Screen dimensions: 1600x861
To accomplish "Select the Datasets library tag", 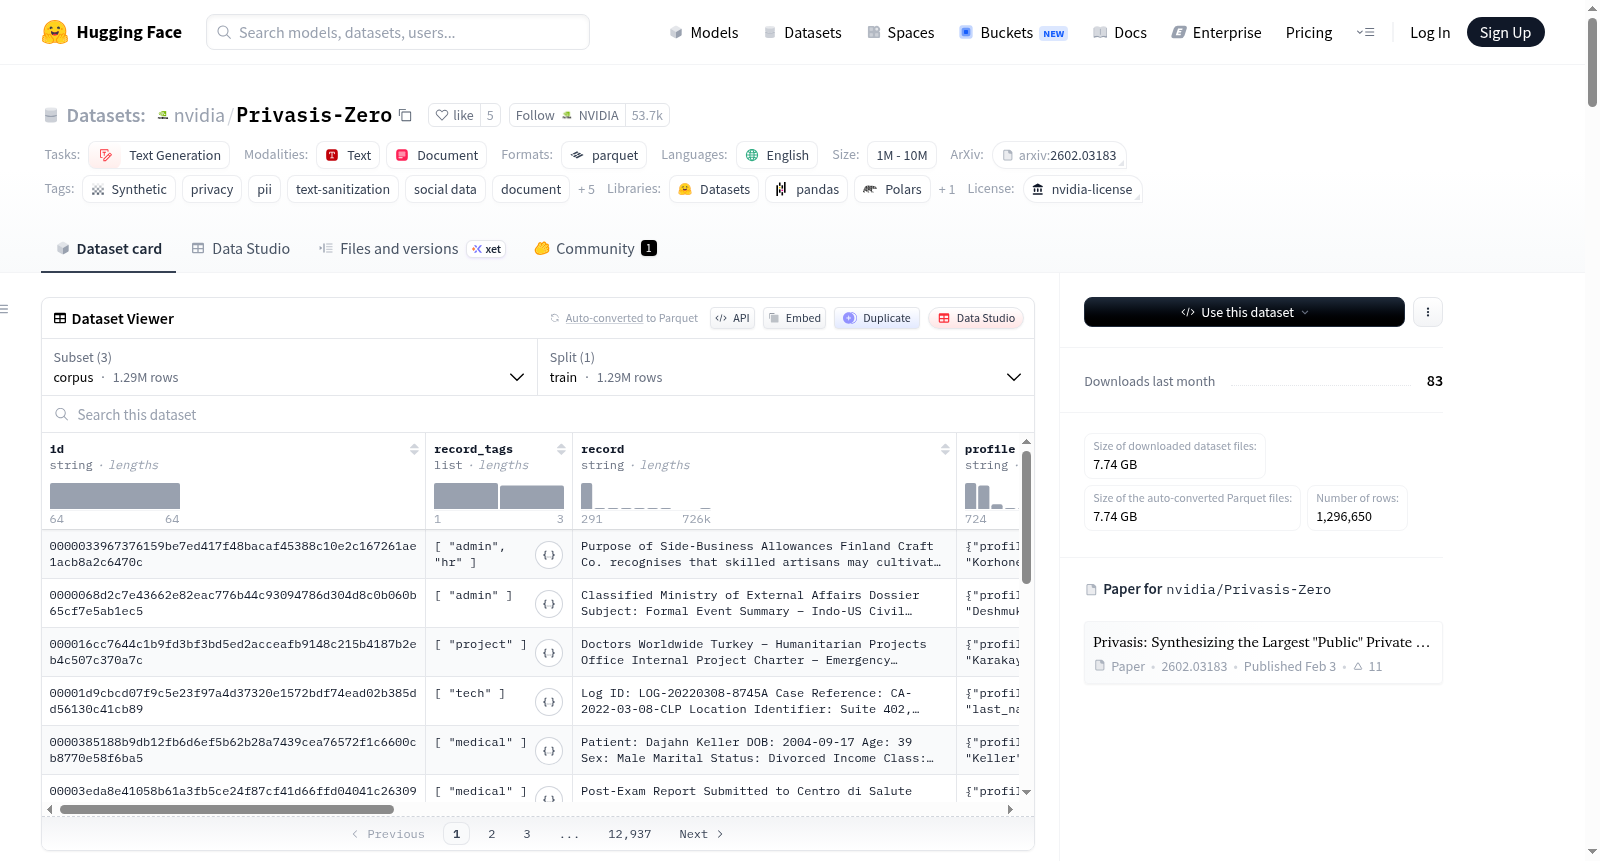I will point(714,189).
